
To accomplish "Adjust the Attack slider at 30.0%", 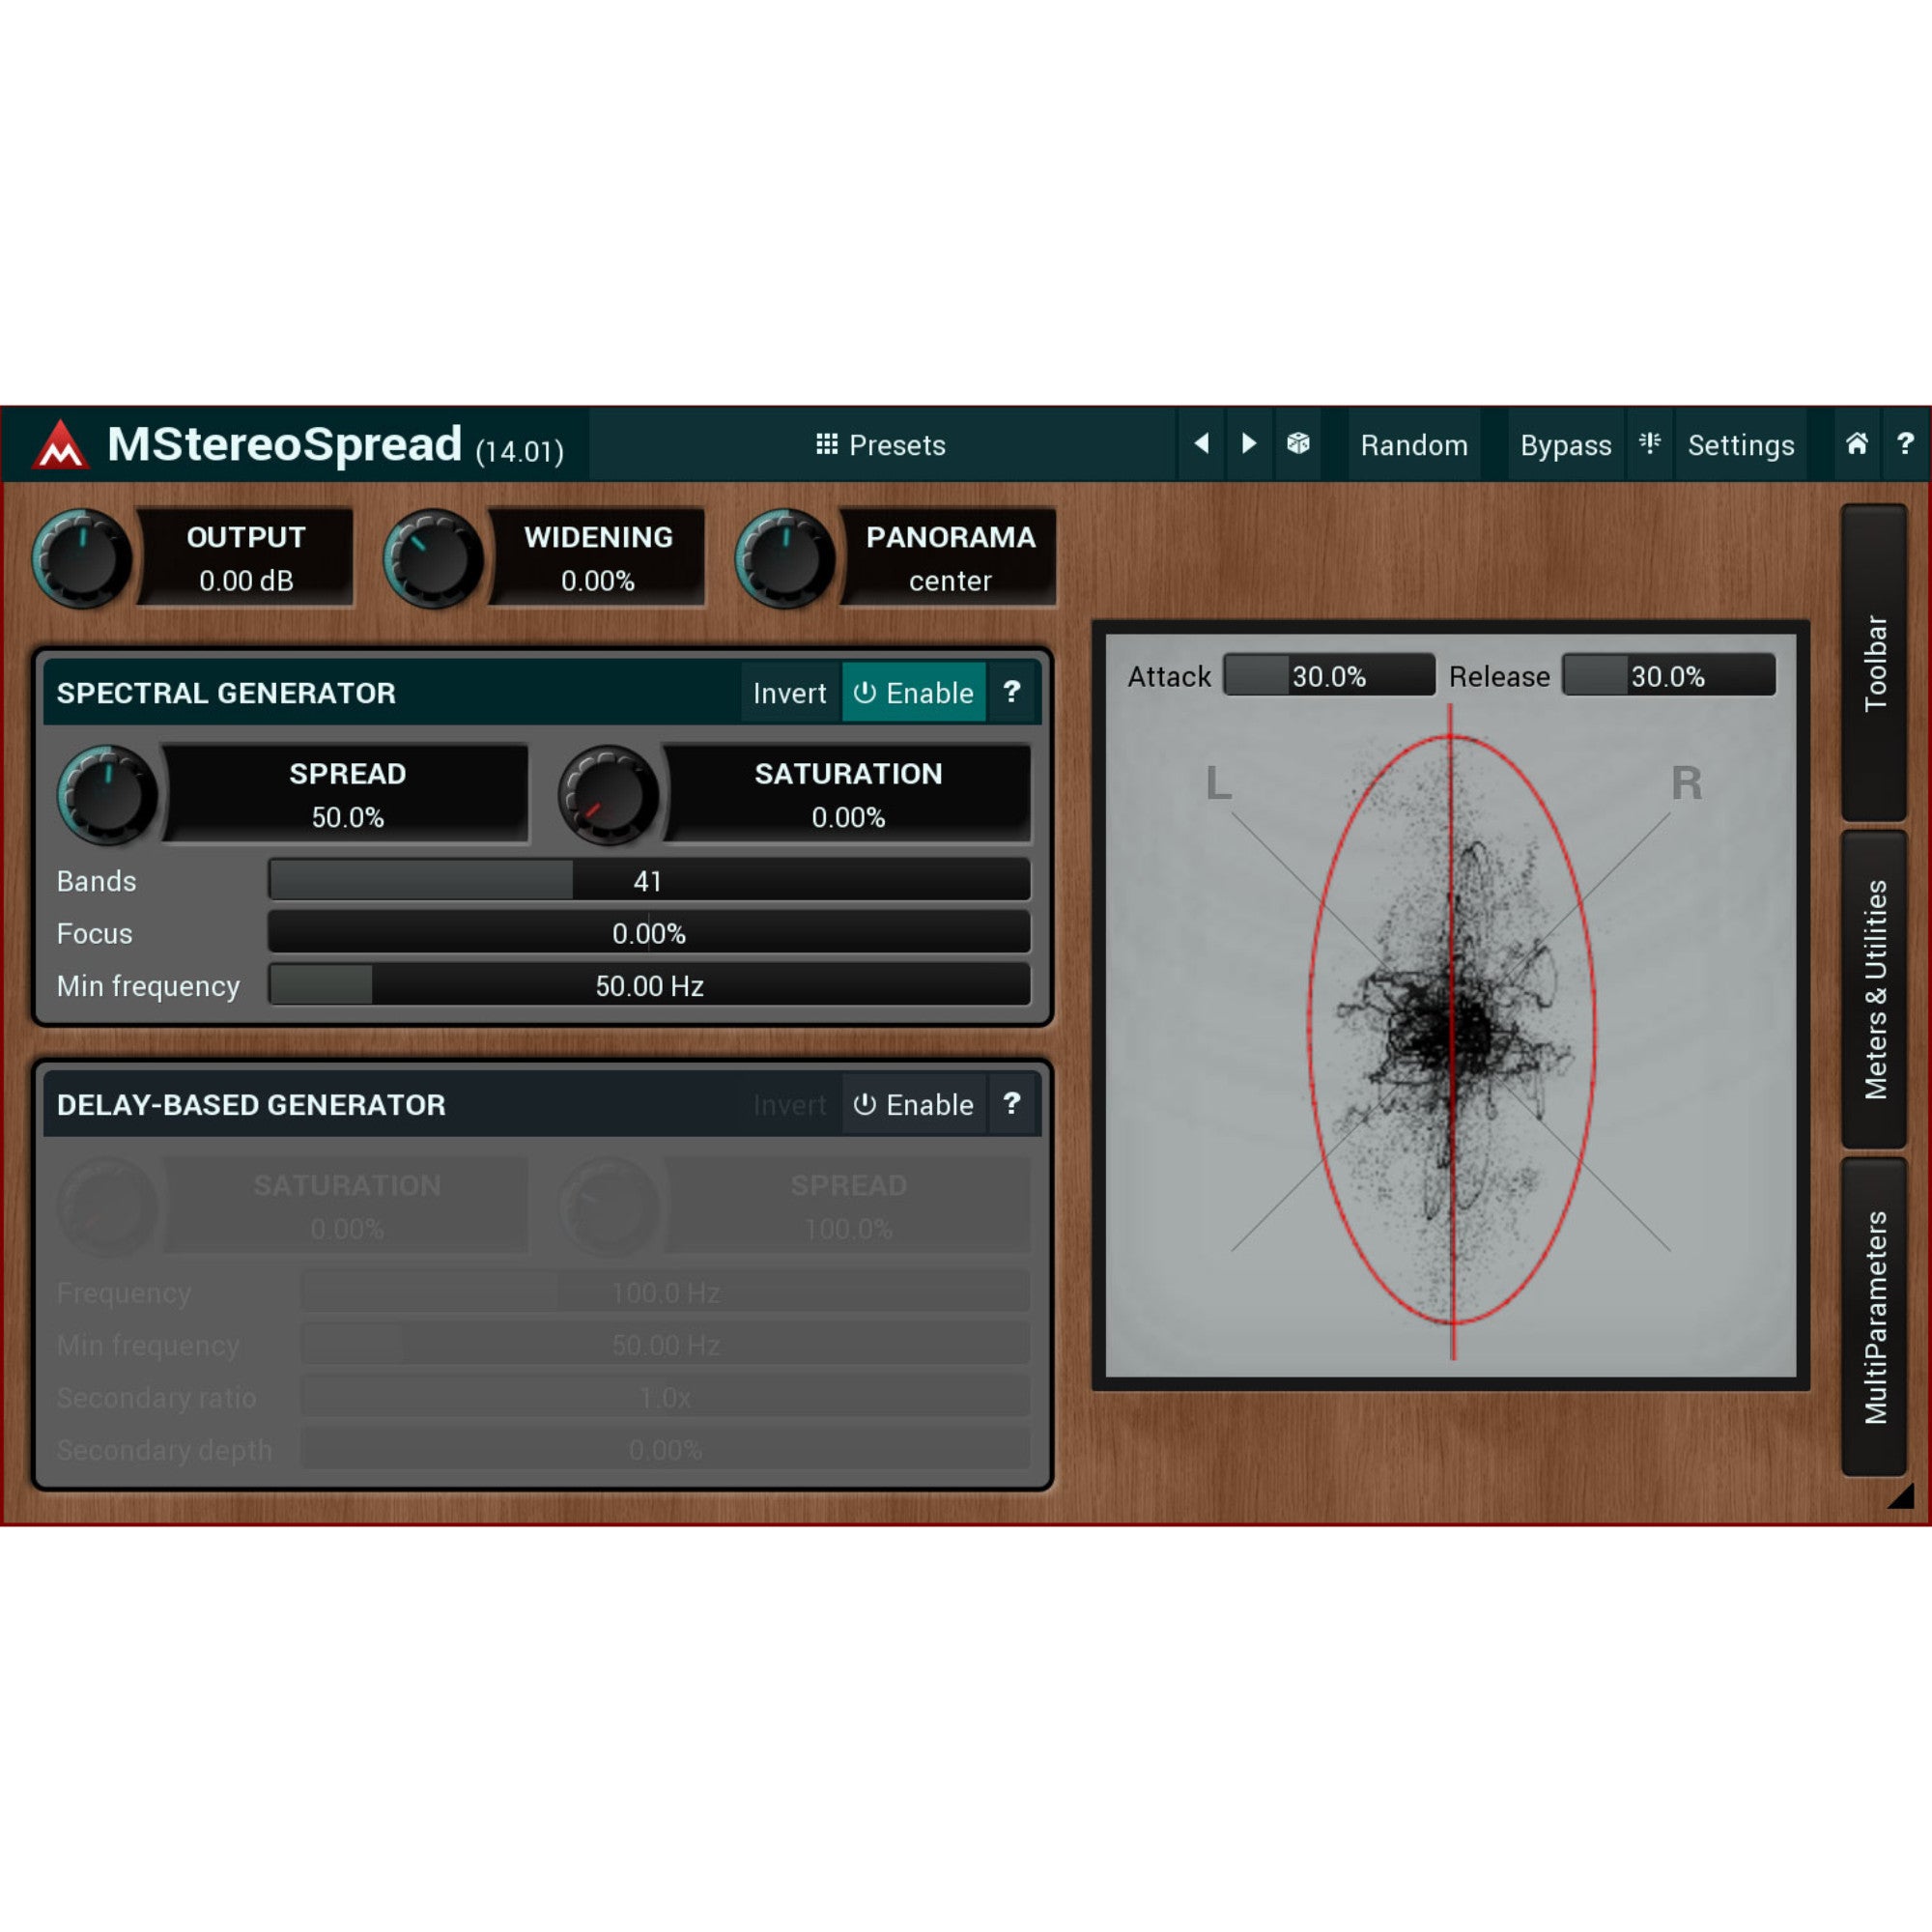I will pyautogui.click(x=1329, y=676).
